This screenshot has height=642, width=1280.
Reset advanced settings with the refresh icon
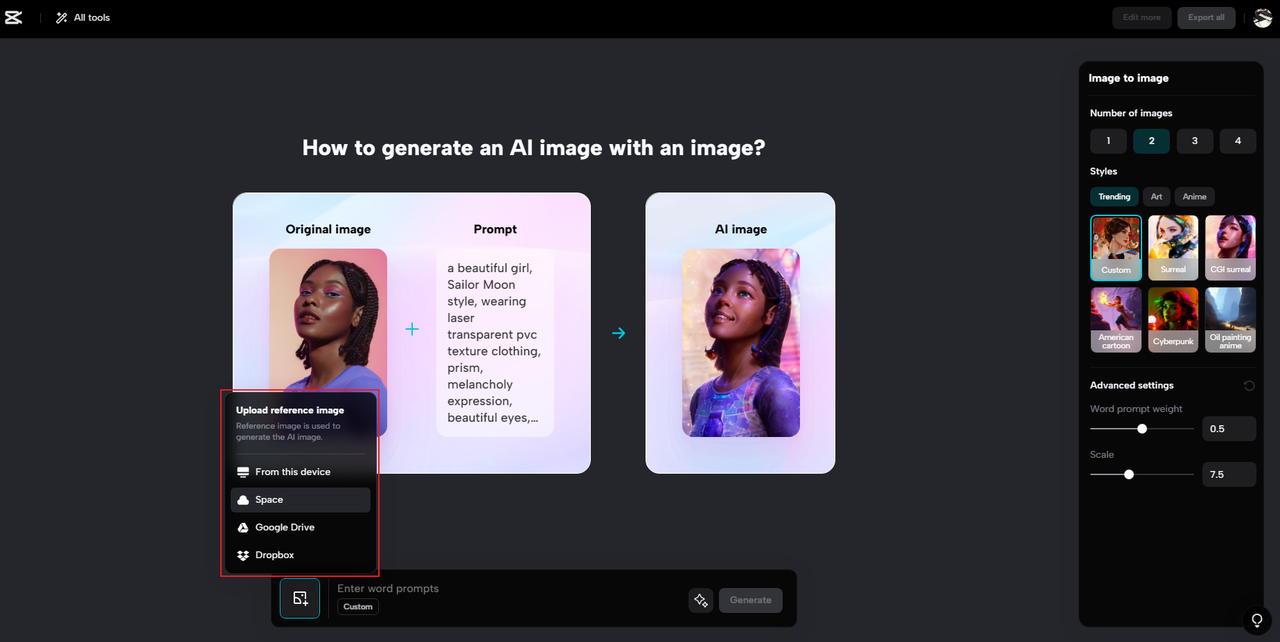[x=1249, y=386]
